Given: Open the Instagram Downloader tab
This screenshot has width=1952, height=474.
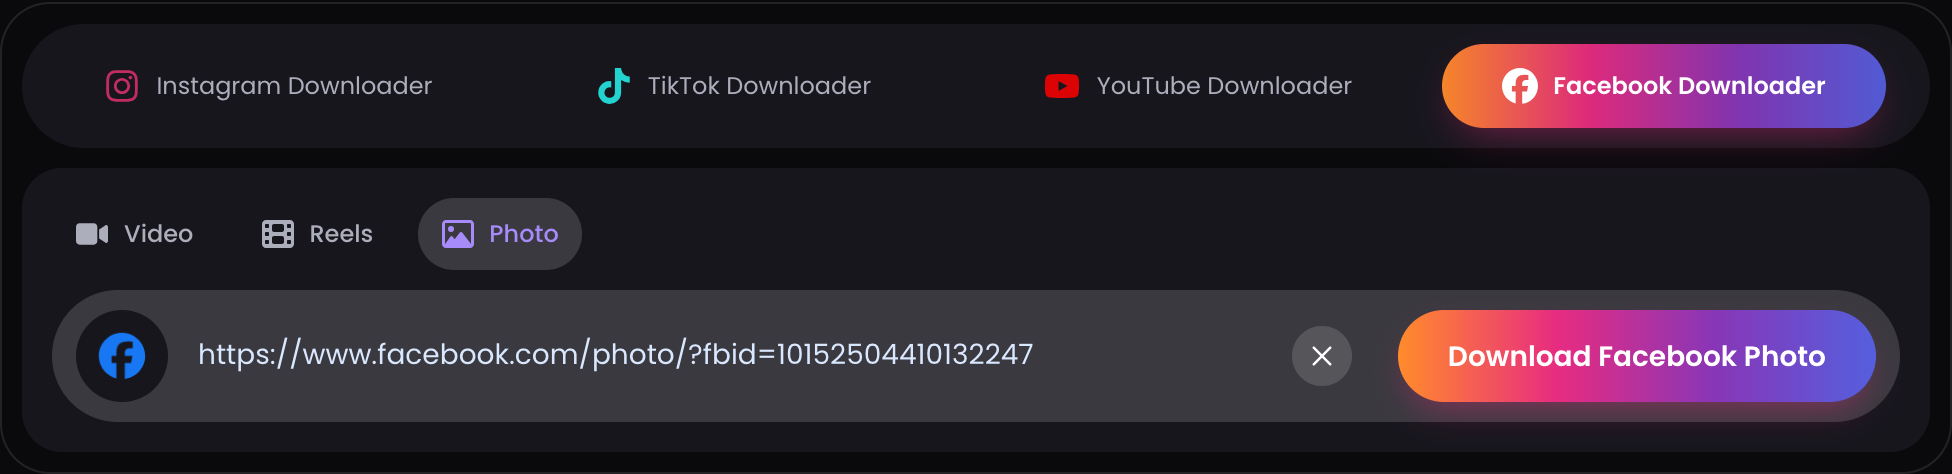Looking at the screenshot, I should click(x=270, y=86).
